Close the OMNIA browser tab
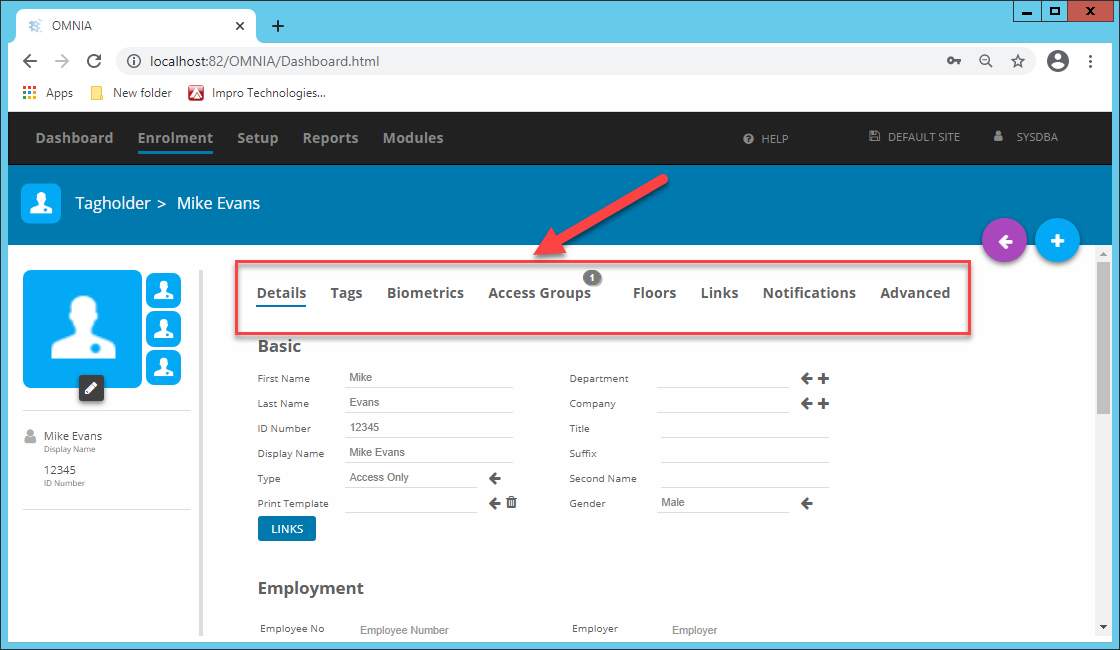The image size is (1120, 650). [240, 26]
